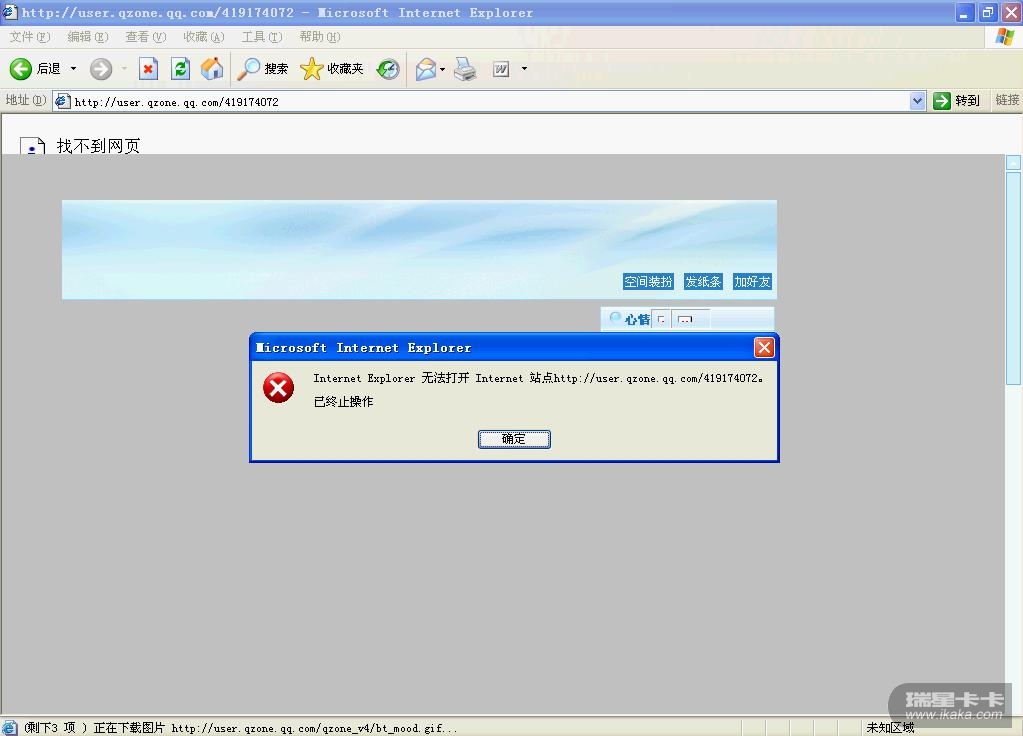1023x736 pixels.
Task: Click the Windows flag logo icon
Action: tap(1005, 37)
